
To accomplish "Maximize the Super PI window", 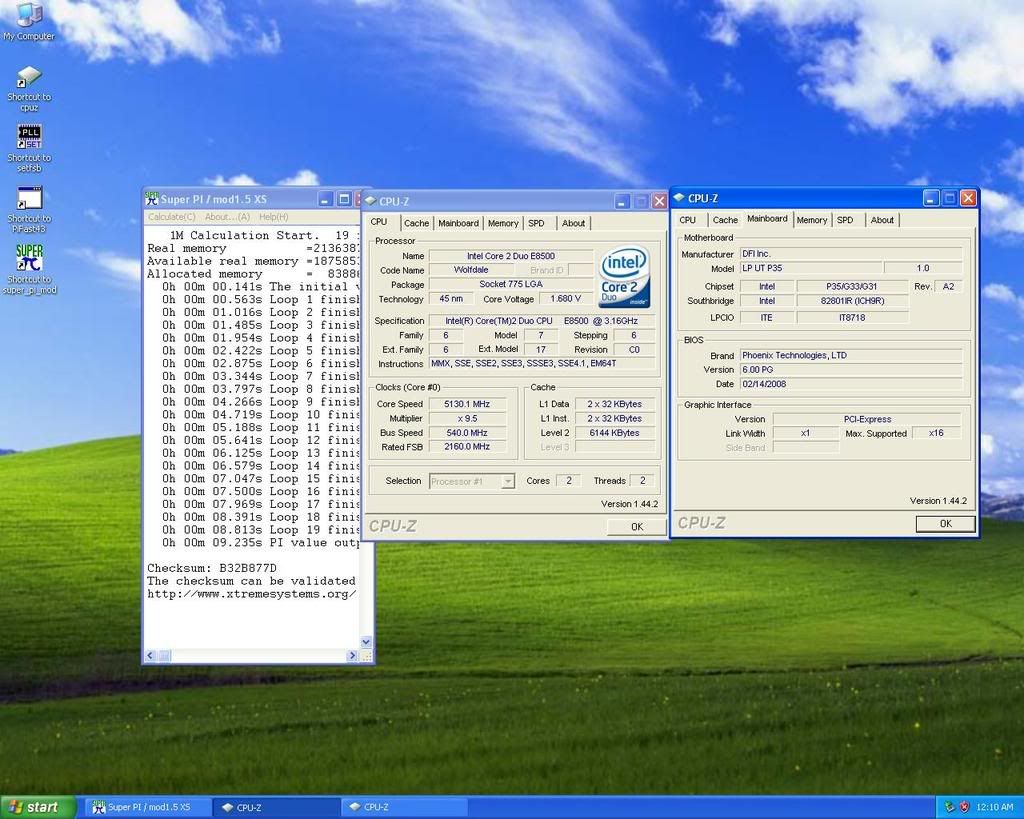I will [x=344, y=199].
